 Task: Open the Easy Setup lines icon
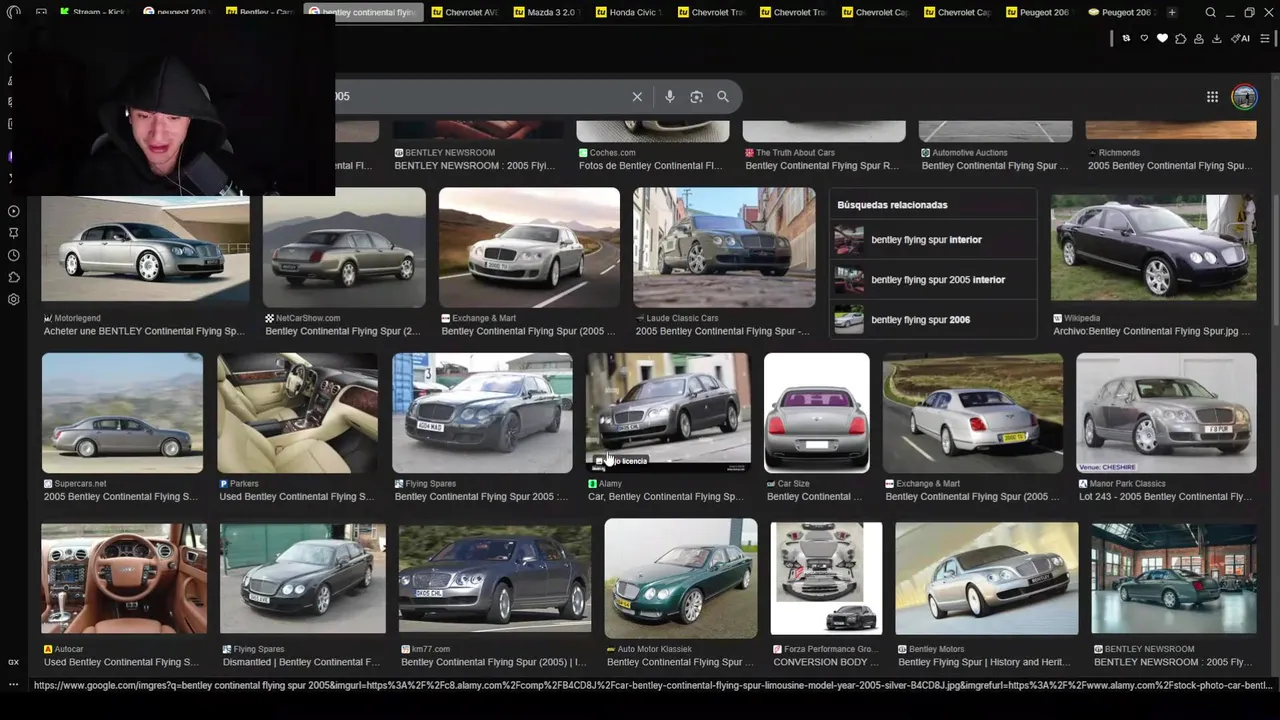[x=1264, y=39]
